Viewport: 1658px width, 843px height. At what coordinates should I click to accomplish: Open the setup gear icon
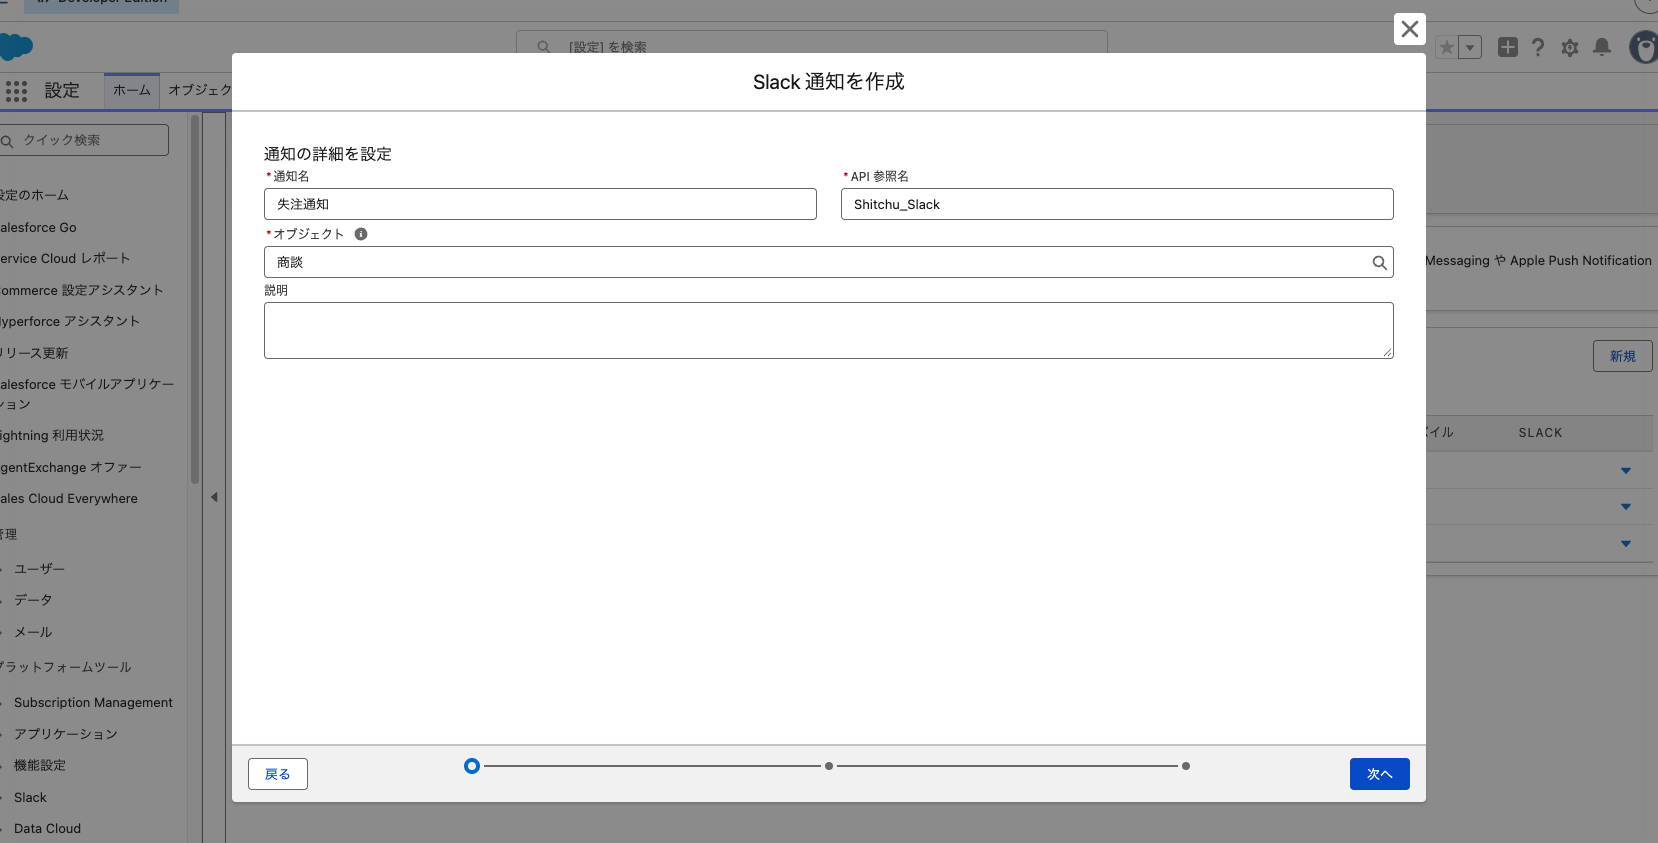tap(1570, 47)
